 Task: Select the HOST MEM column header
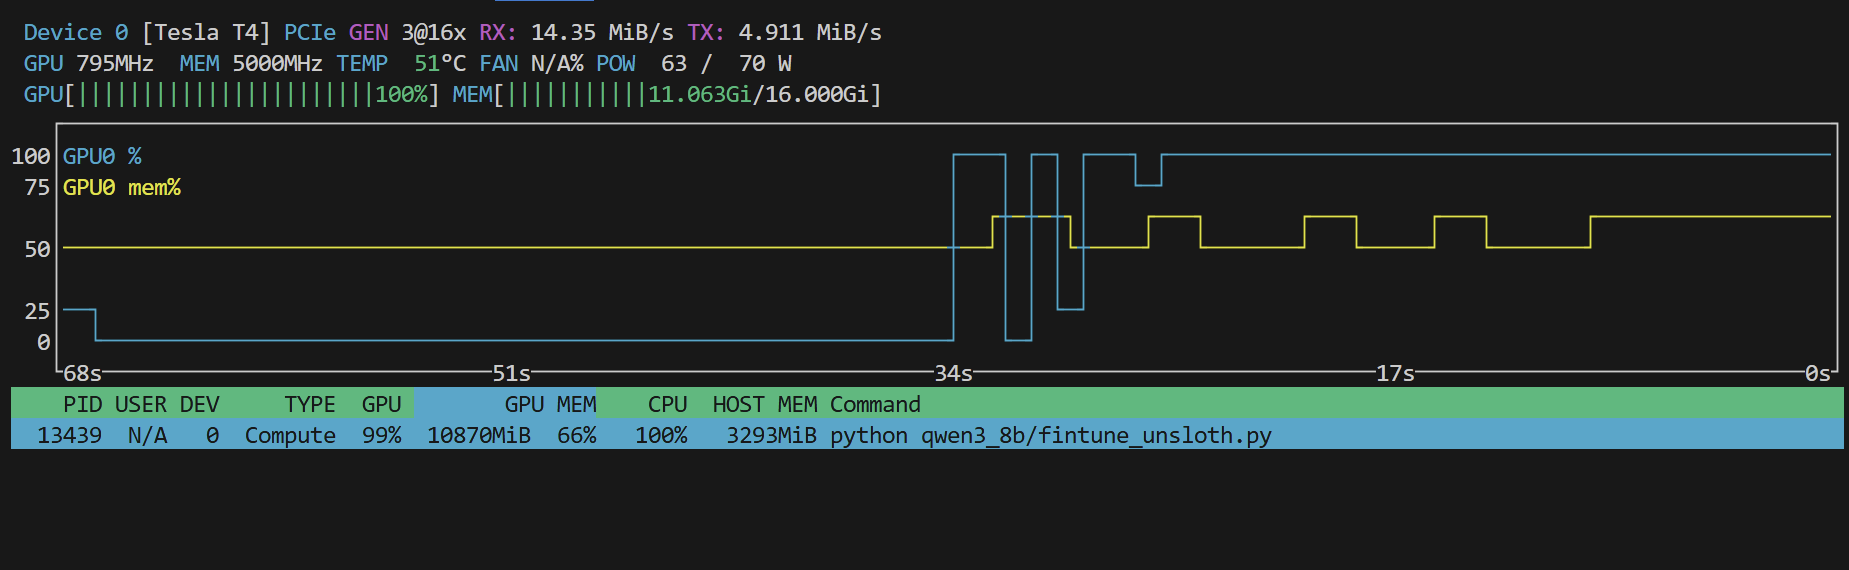[x=764, y=404]
